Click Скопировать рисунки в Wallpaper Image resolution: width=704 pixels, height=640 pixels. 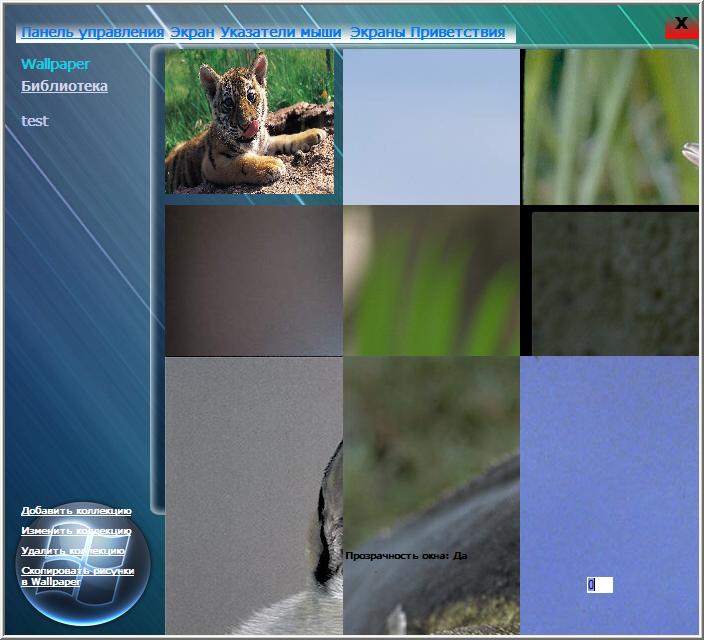tap(78, 576)
